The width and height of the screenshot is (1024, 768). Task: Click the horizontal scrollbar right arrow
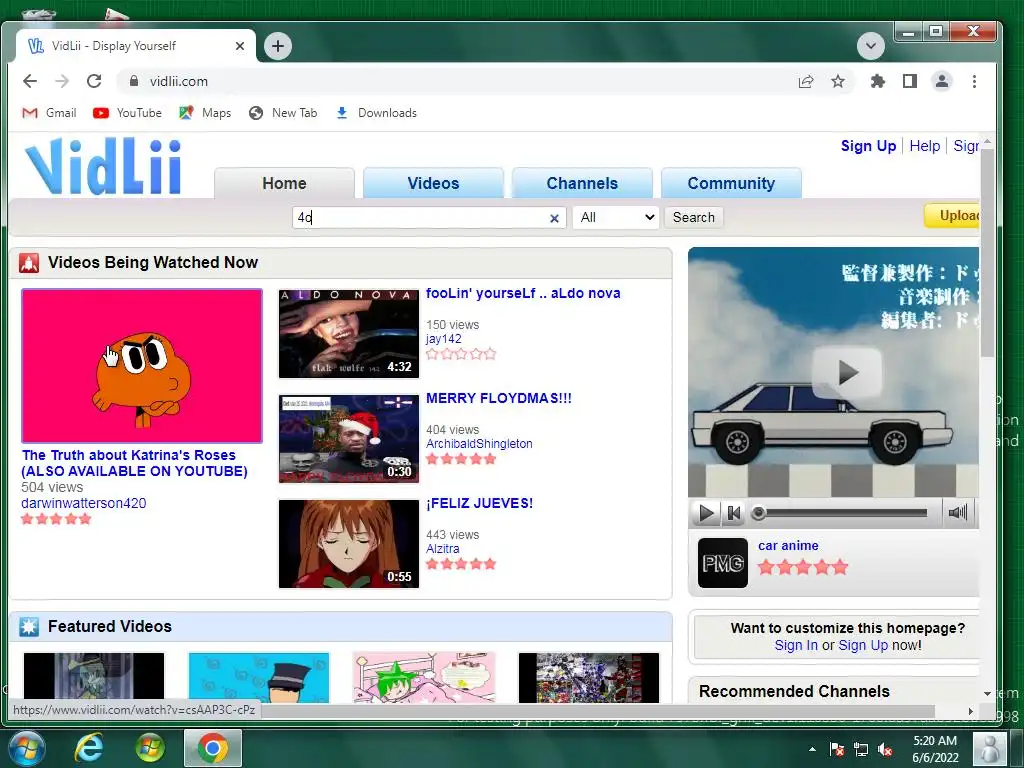pos(970,711)
